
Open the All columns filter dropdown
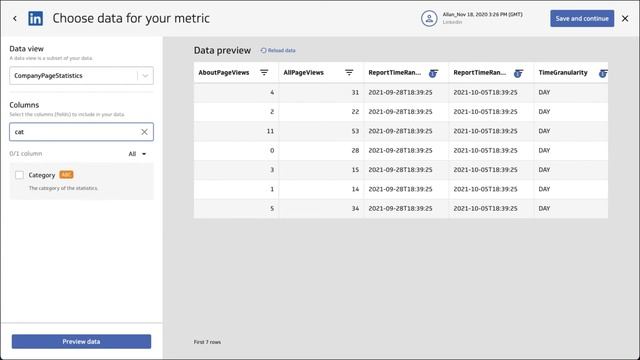(x=137, y=154)
